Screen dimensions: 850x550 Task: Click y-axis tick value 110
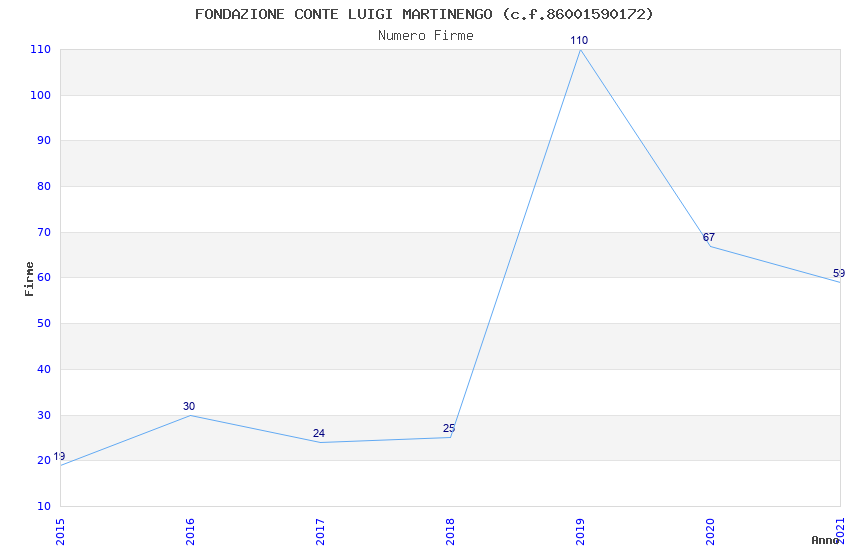41,49
